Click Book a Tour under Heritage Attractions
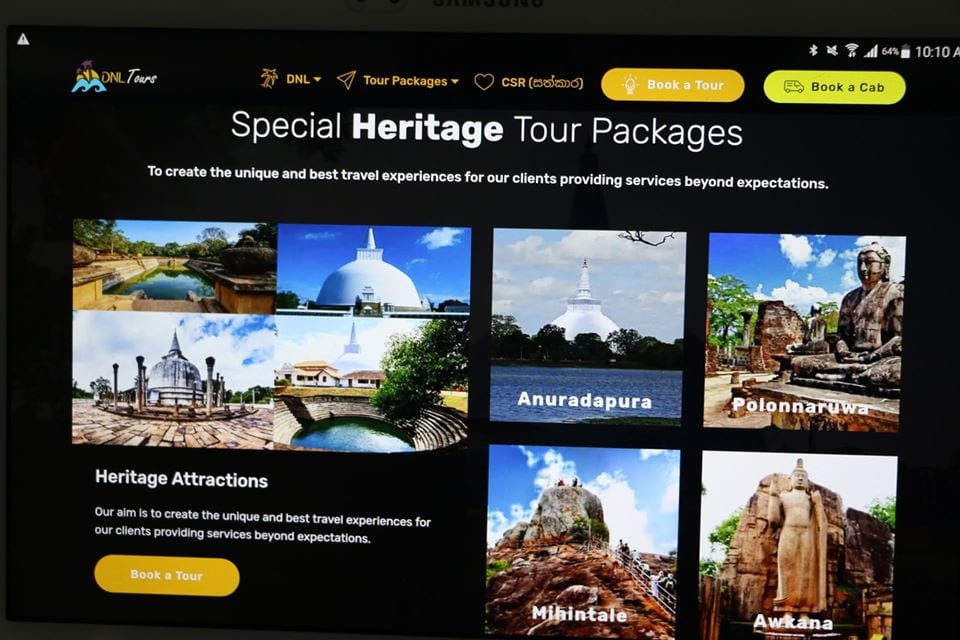 pos(167,575)
